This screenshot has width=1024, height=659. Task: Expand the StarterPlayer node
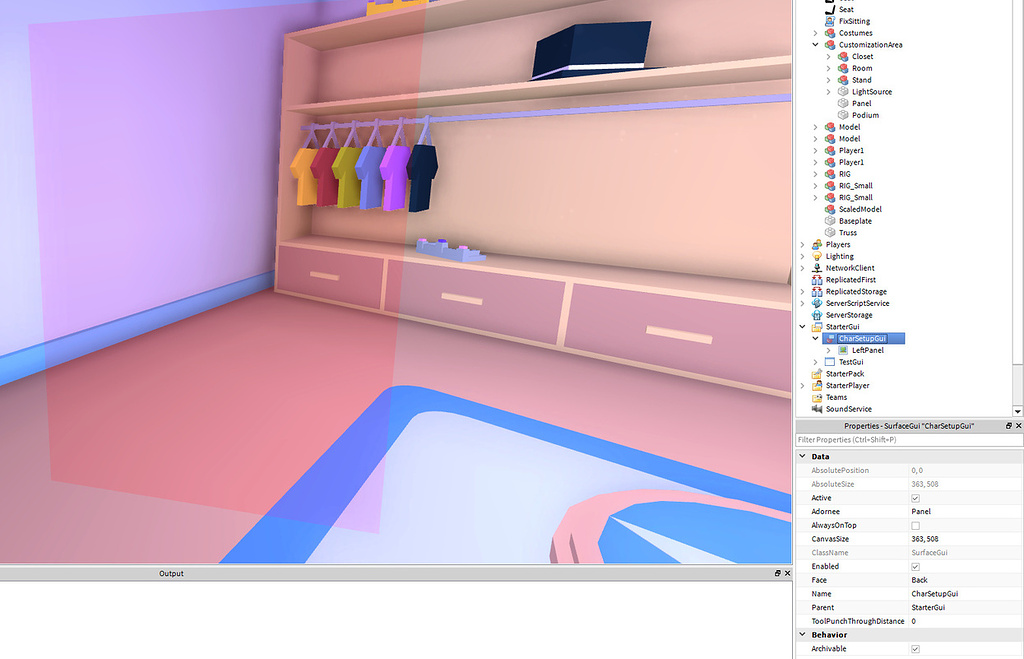[803, 385]
